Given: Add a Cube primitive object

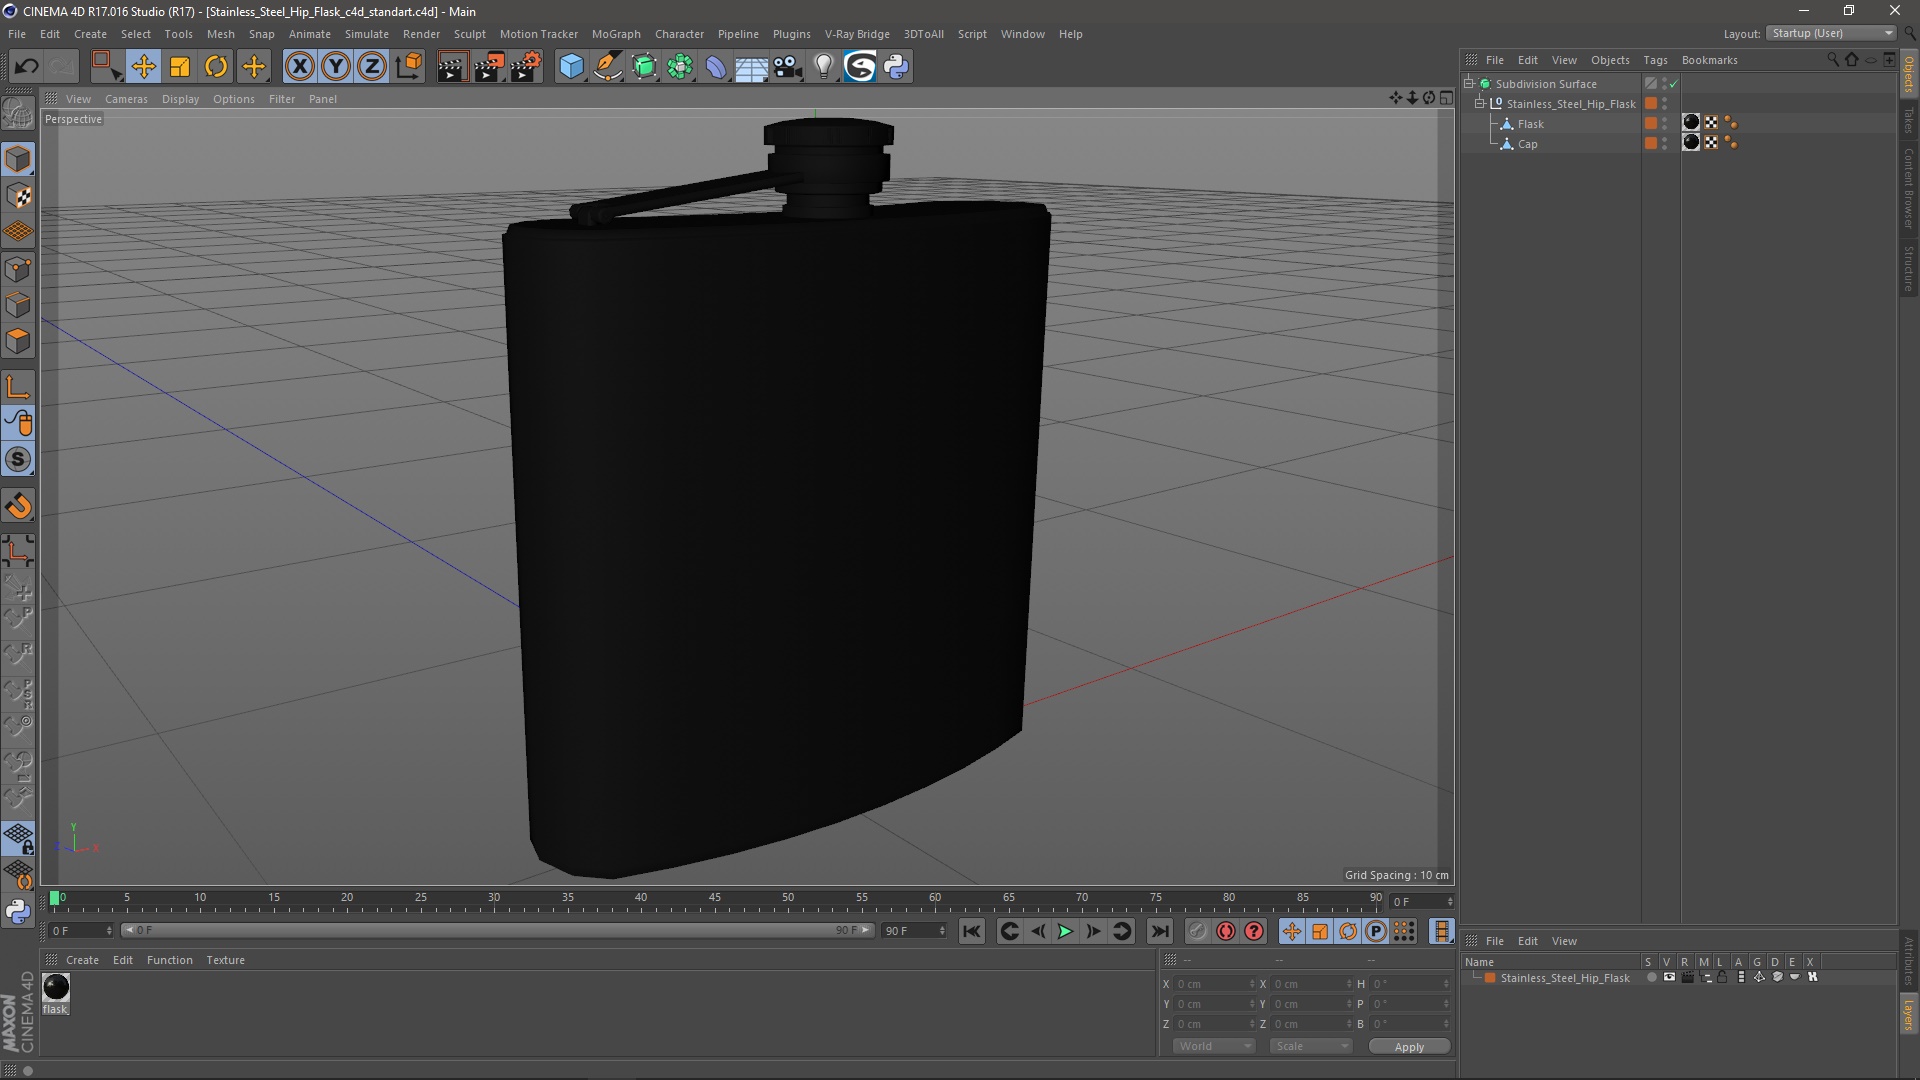Looking at the screenshot, I should [x=571, y=67].
